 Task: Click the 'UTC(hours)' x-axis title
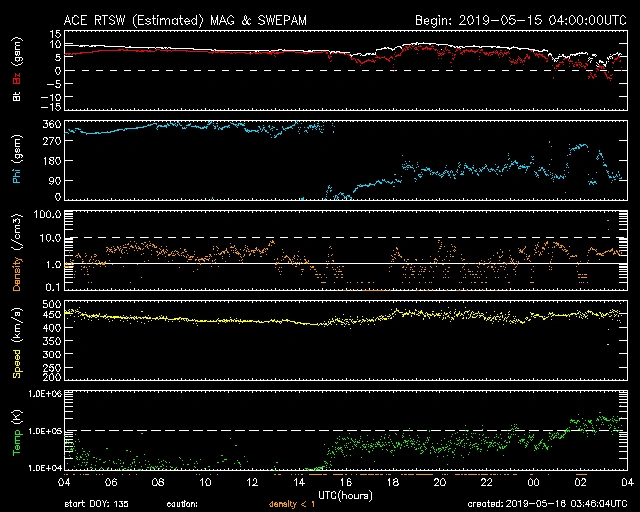coord(345,496)
